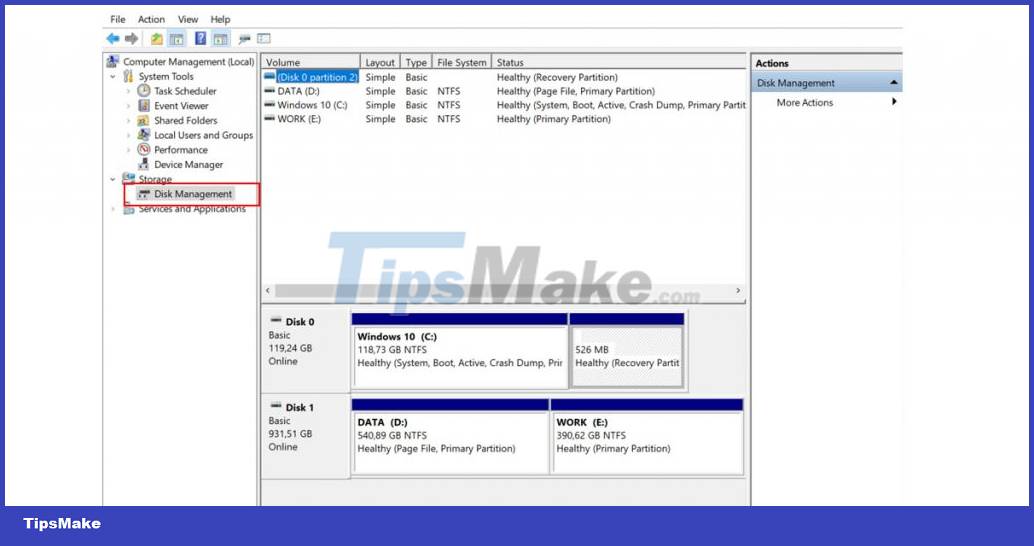The height and width of the screenshot is (546, 1034).
Task: Click the Up one level folder icon
Action: point(156,39)
